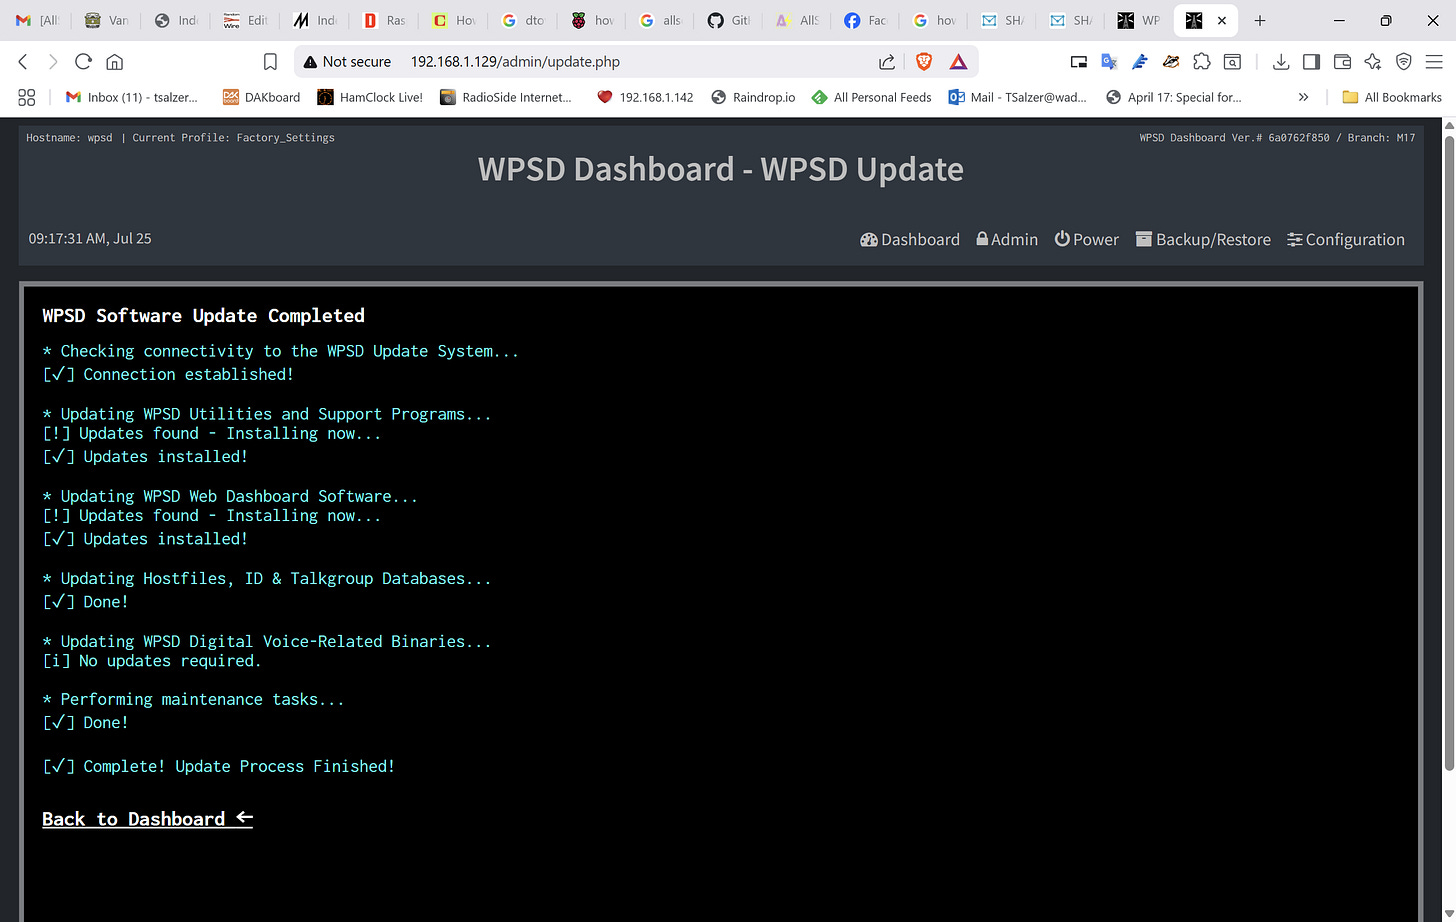The height and width of the screenshot is (922, 1456).
Task: Open a new browser tab
Action: tap(1259, 20)
